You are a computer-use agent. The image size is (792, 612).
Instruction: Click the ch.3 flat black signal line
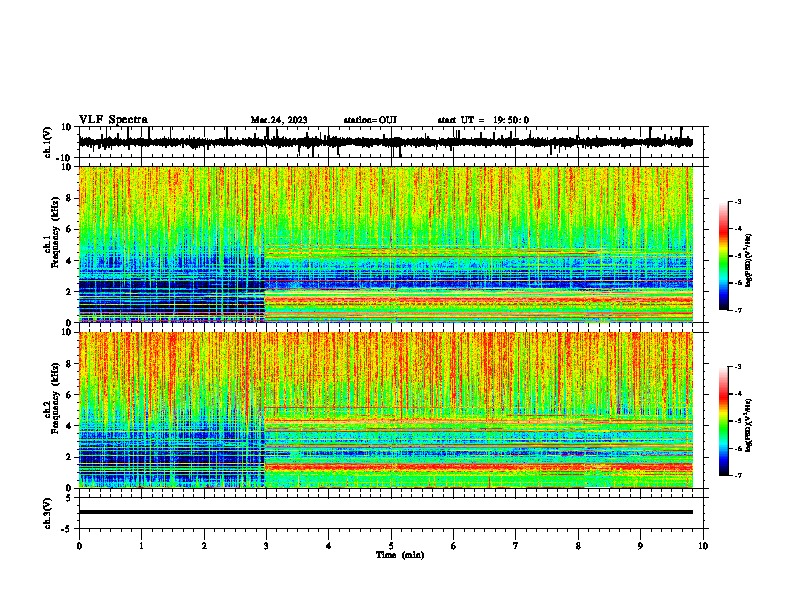(x=385, y=512)
